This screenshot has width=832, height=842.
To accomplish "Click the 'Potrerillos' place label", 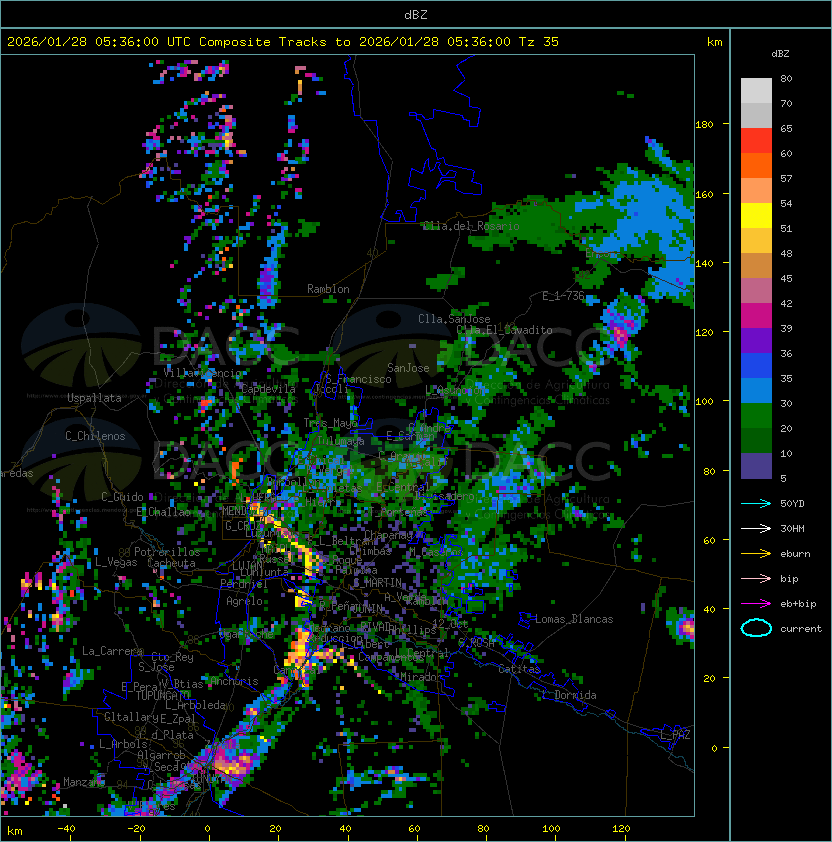I will tap(167, 552).
